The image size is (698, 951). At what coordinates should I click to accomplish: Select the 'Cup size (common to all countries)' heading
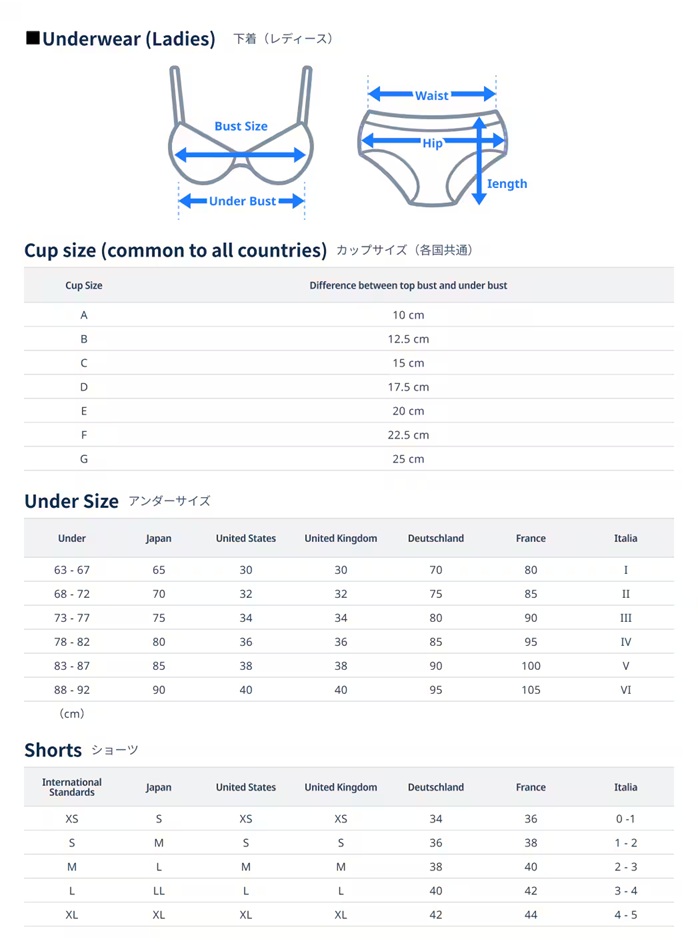(x=176, y=250)
